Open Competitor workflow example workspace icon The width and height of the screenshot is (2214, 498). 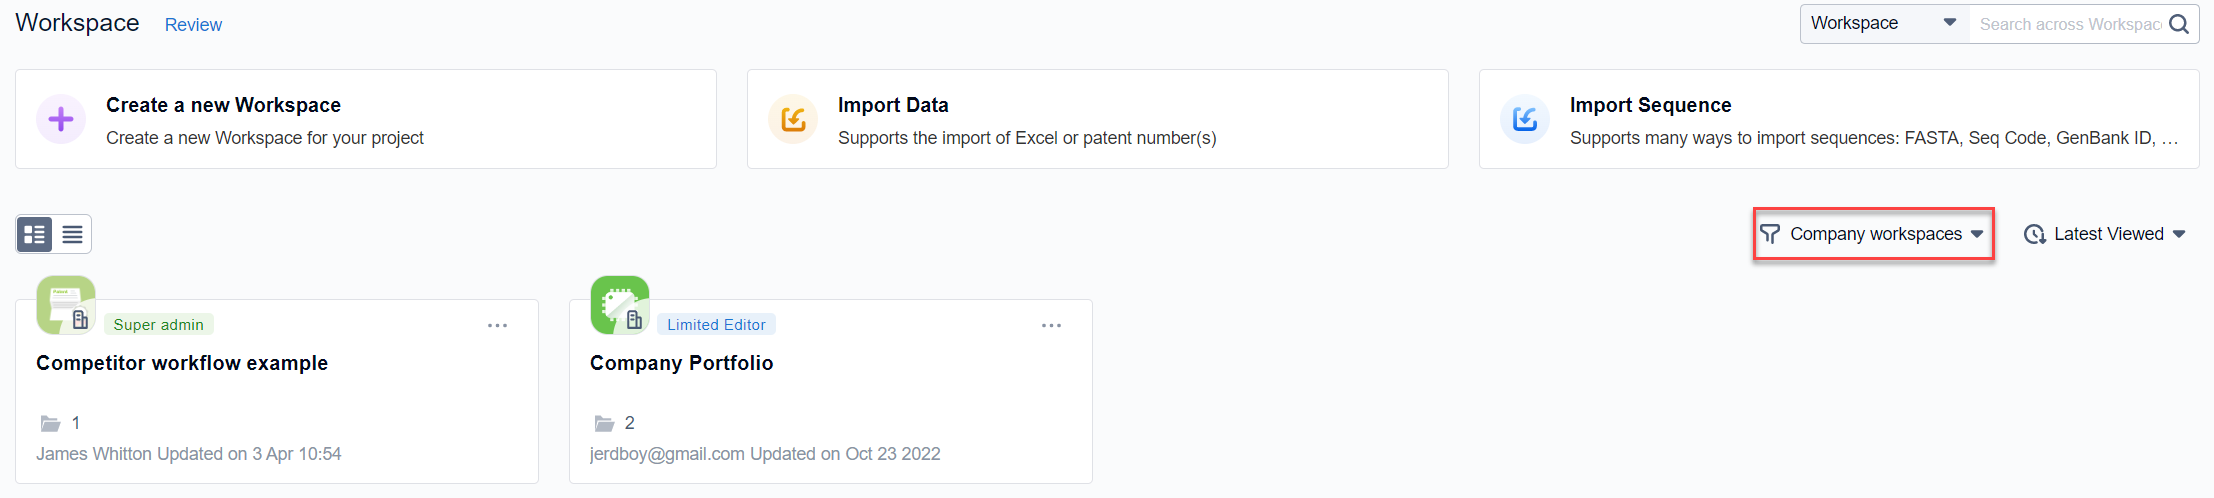tap(66, 305)
